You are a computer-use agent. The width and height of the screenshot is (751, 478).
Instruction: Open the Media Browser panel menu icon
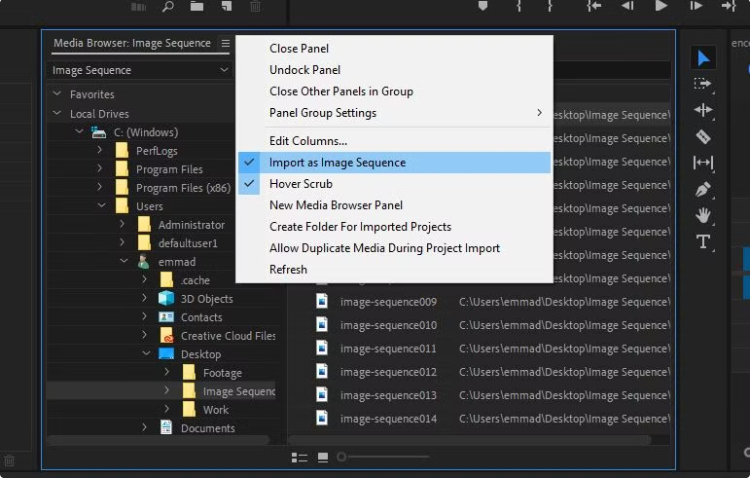(x=225, y=44)
